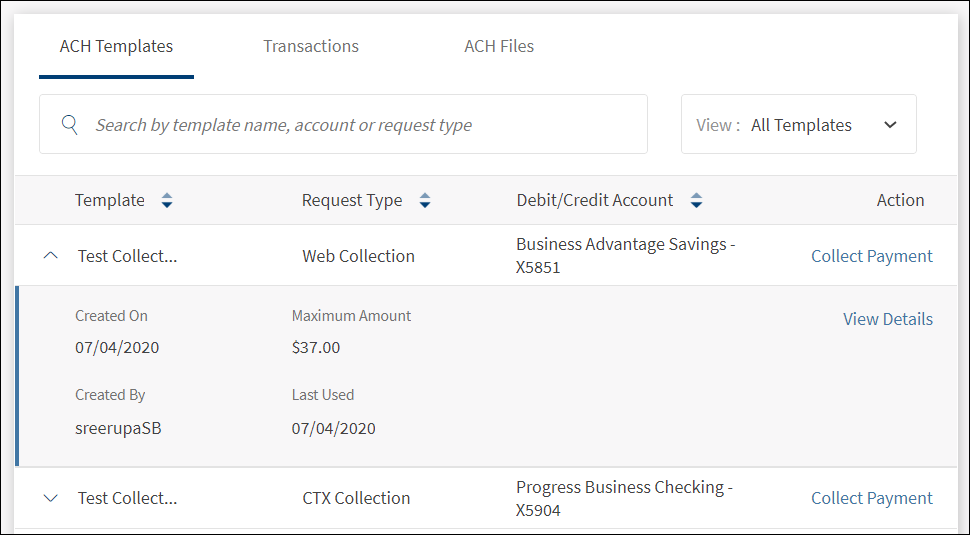Select the Test Collect template in the Web Collection row
Viewport: 970px width, 535px height.
click(127, 256)
